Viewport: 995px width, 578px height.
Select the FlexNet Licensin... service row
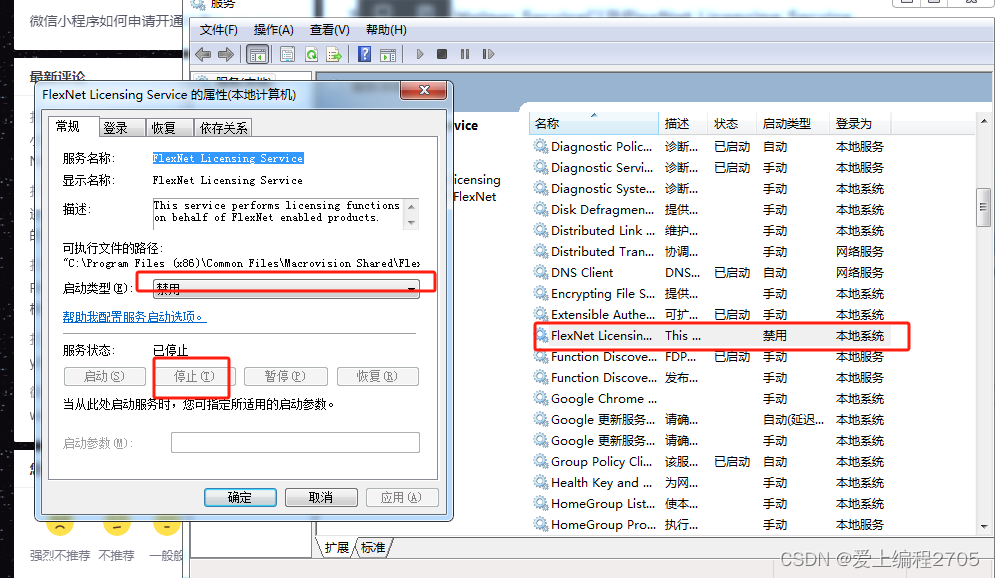(712, 336)
